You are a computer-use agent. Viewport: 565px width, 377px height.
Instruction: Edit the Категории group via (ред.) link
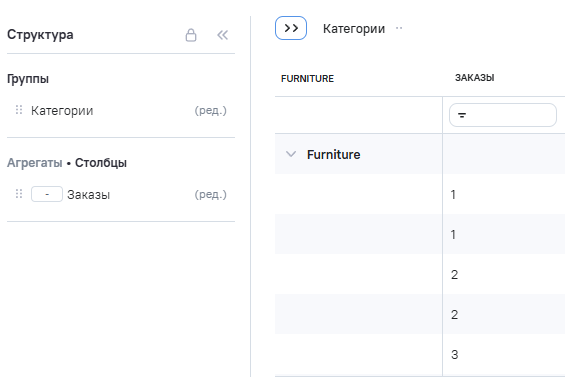tap(210, 110)
